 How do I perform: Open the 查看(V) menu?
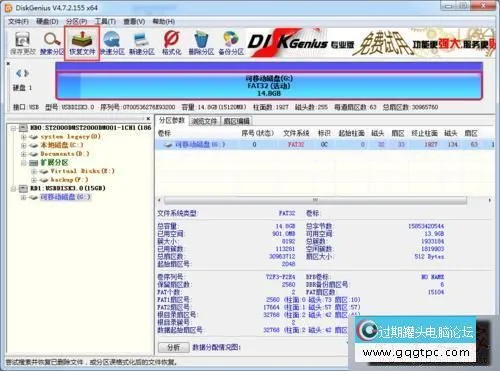[134, 22]
